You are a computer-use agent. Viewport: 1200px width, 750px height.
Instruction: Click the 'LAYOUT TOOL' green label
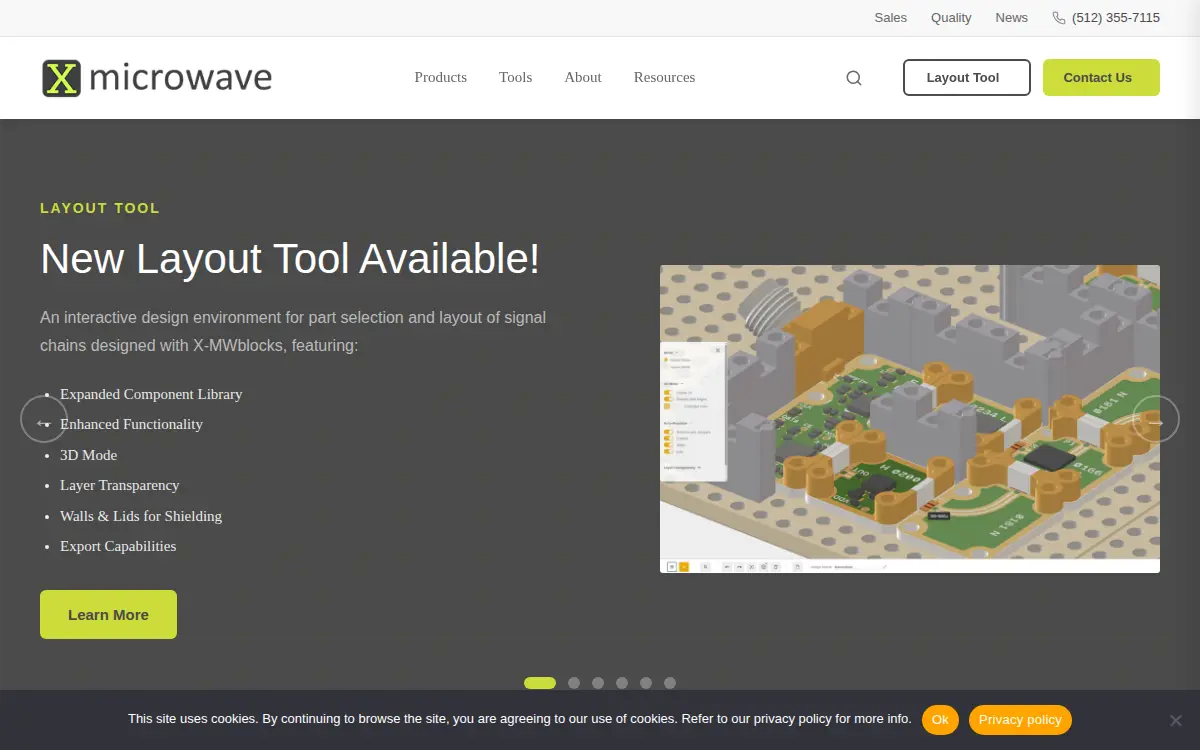tap(100, 208)
